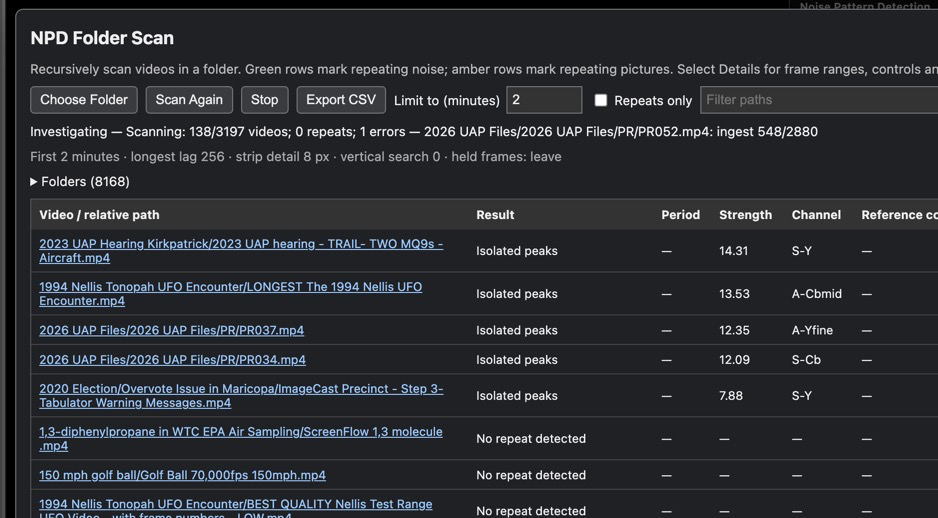
Task: Click Isolated peaks in PR034 row
Action: click(x=517, y=359)
